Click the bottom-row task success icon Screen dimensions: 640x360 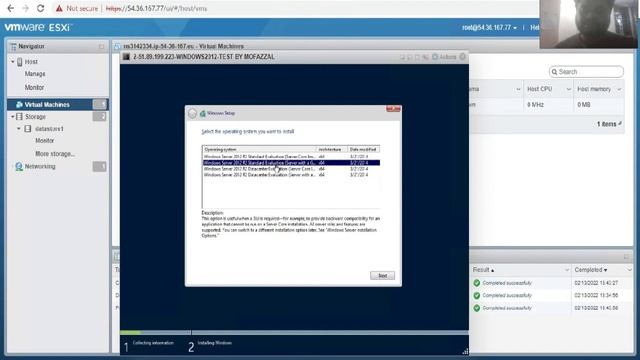(x=477, y=308)
